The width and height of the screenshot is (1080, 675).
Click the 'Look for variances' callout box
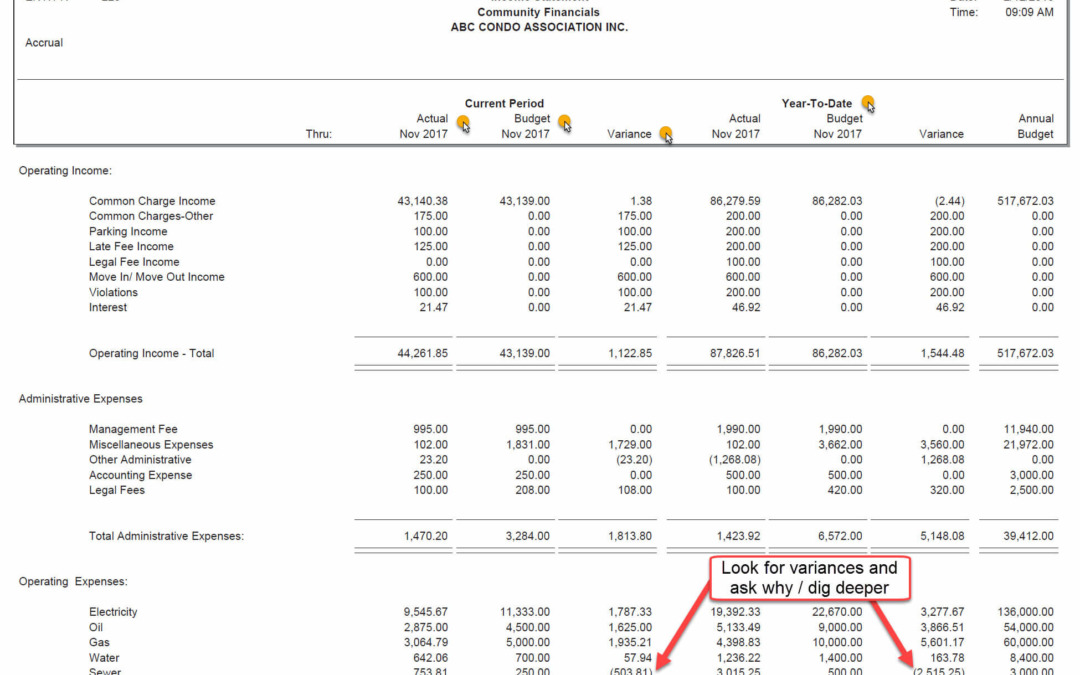click(809, 578)
